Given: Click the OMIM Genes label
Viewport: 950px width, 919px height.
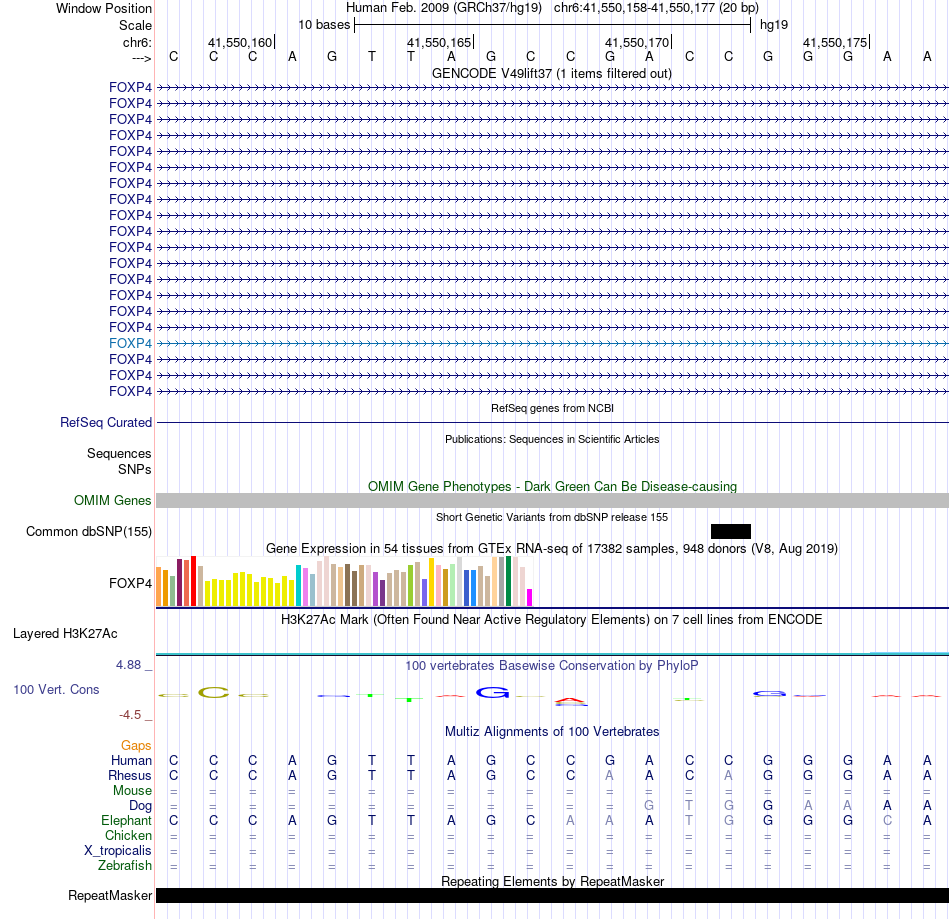Looking at the screenshot, I should (x=113, y=500).
